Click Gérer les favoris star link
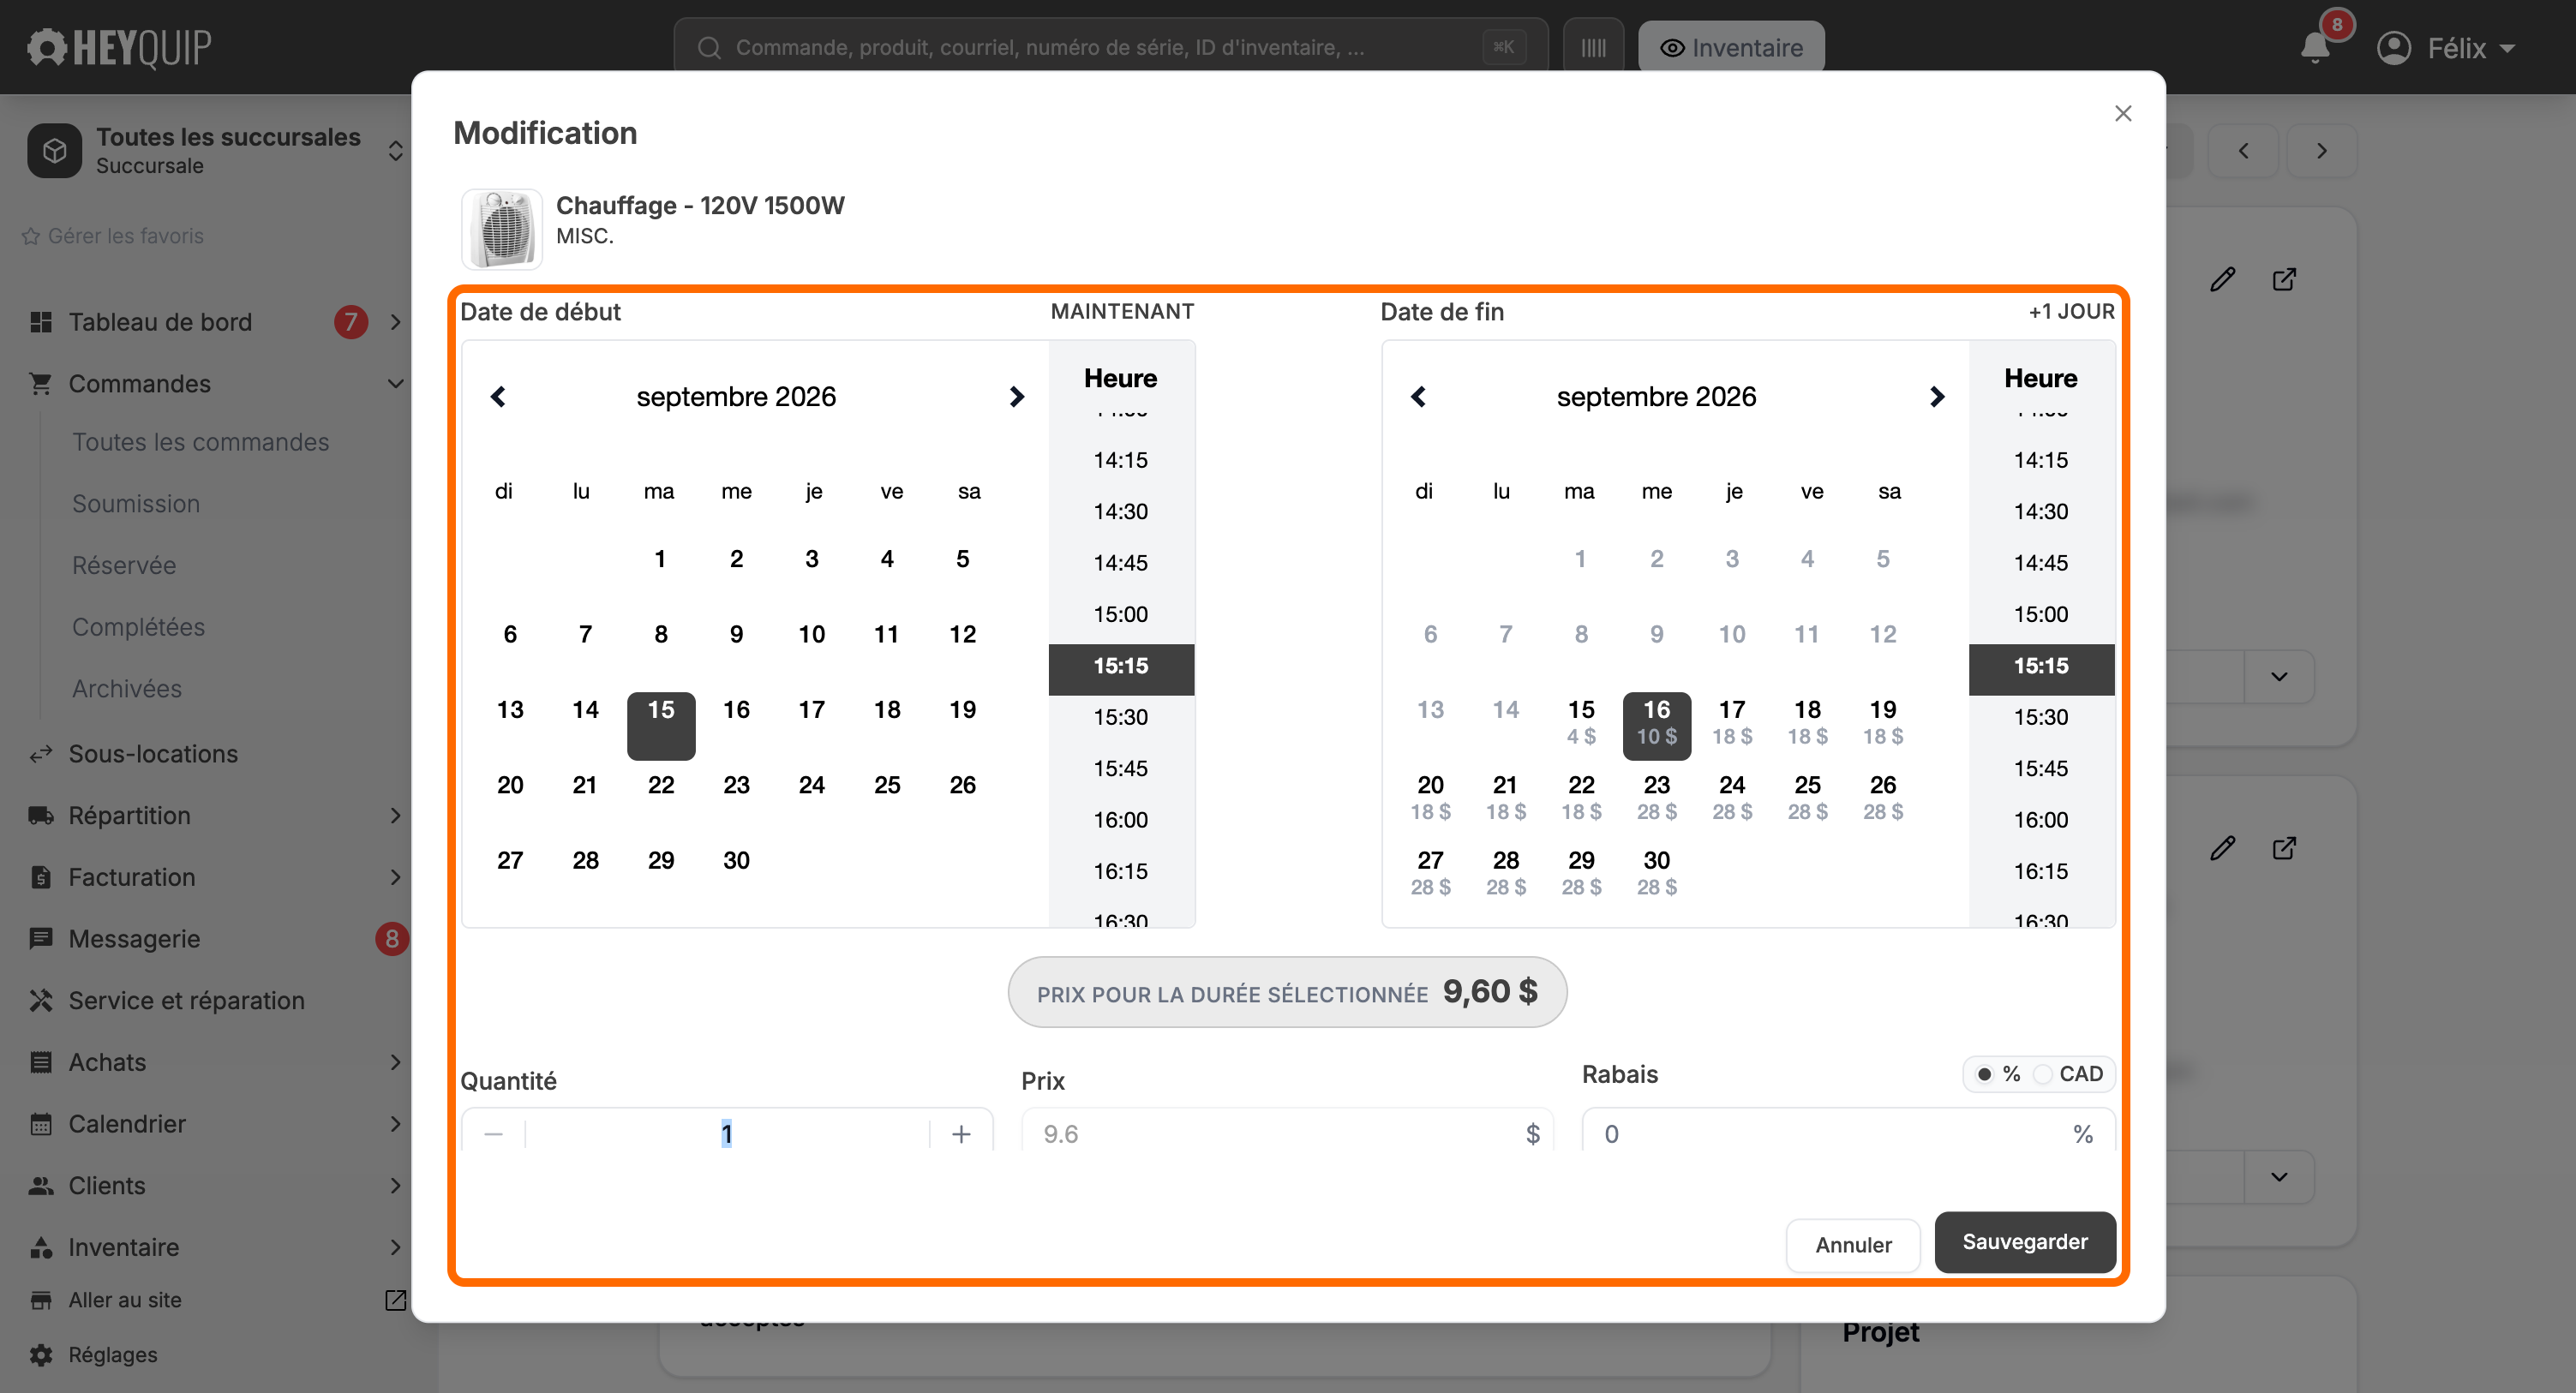Viewport: 2576px width, 1393px height. 113,236
